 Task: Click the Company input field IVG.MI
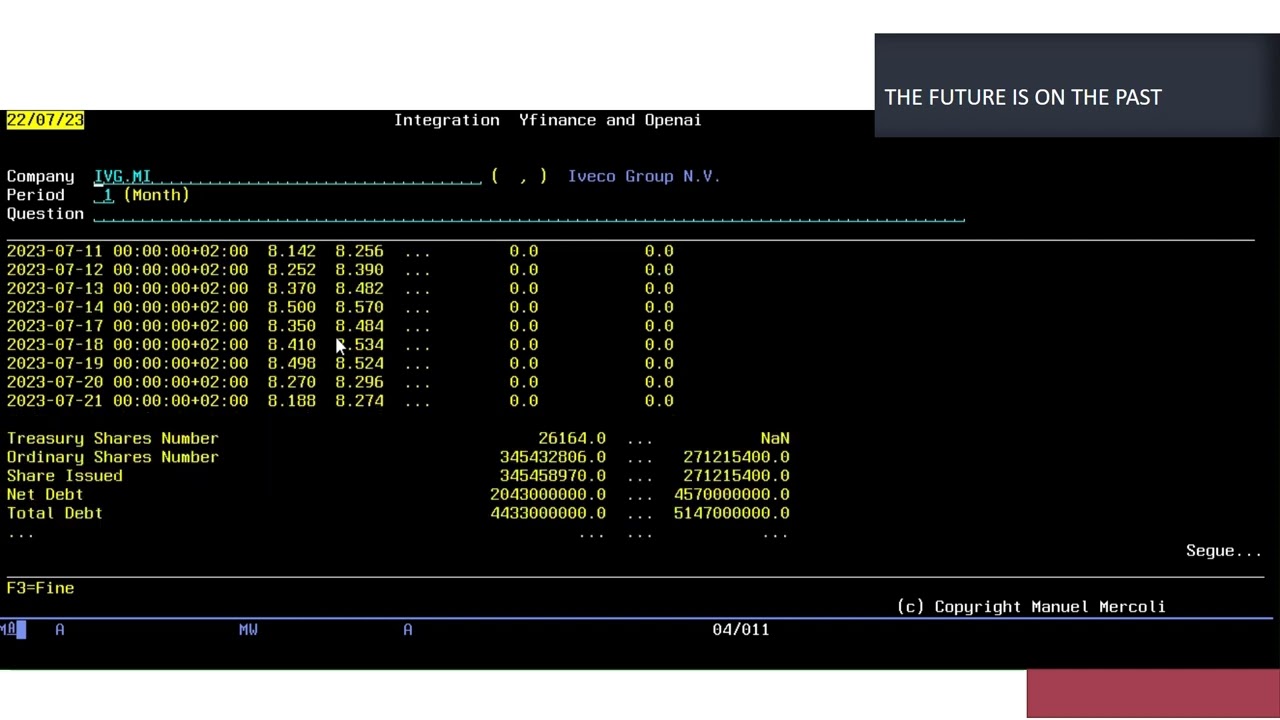(x=288, y=176)
